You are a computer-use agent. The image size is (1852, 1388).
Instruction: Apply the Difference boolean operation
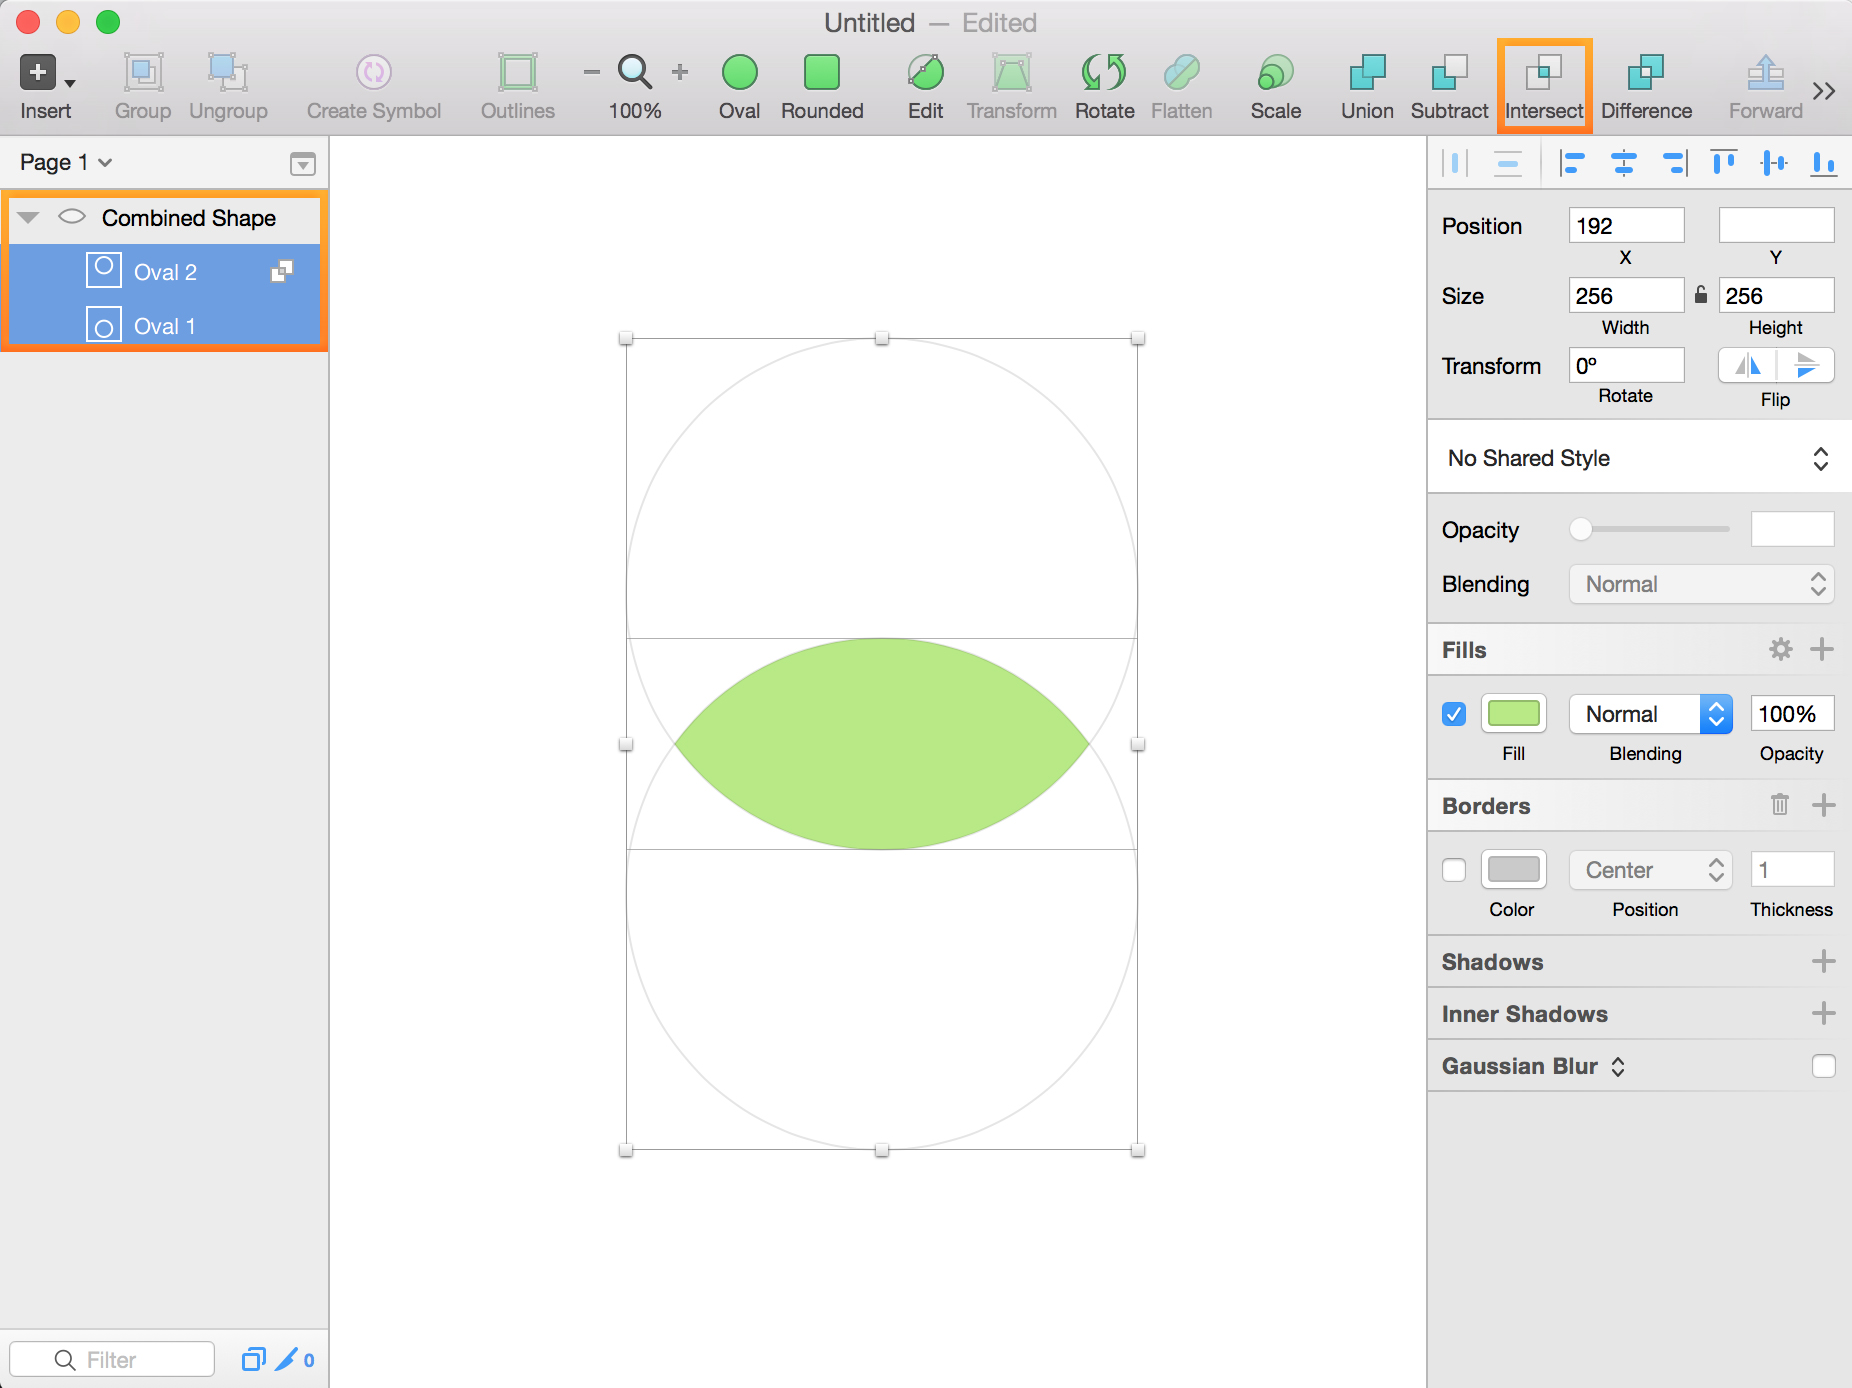pos(1646,73)
